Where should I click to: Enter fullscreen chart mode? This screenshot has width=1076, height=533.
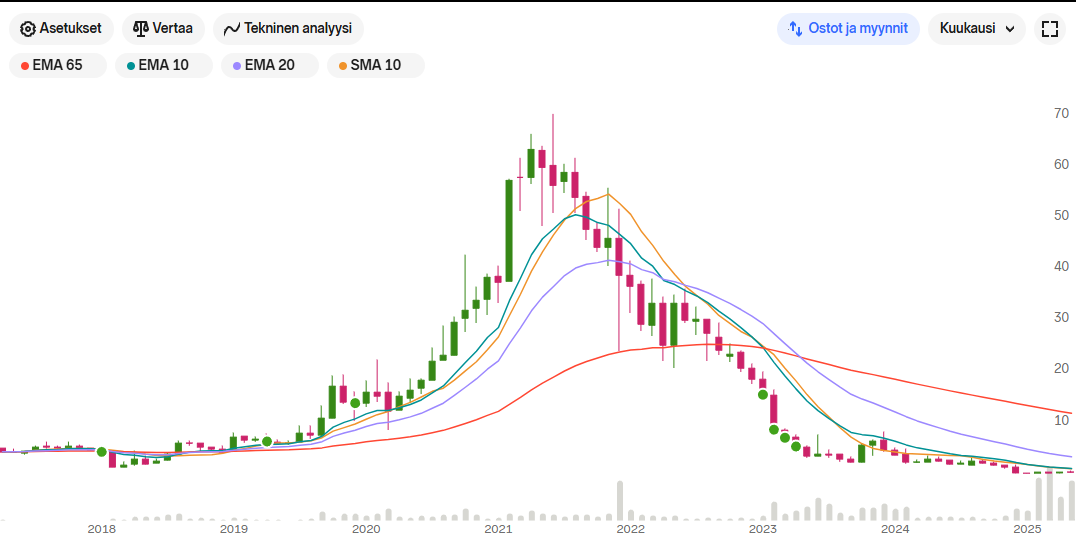[1049, 29]
